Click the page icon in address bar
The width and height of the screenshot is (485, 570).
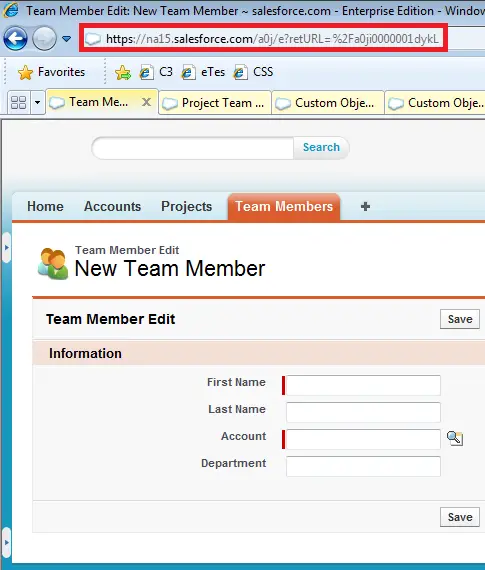click(93, 39)
